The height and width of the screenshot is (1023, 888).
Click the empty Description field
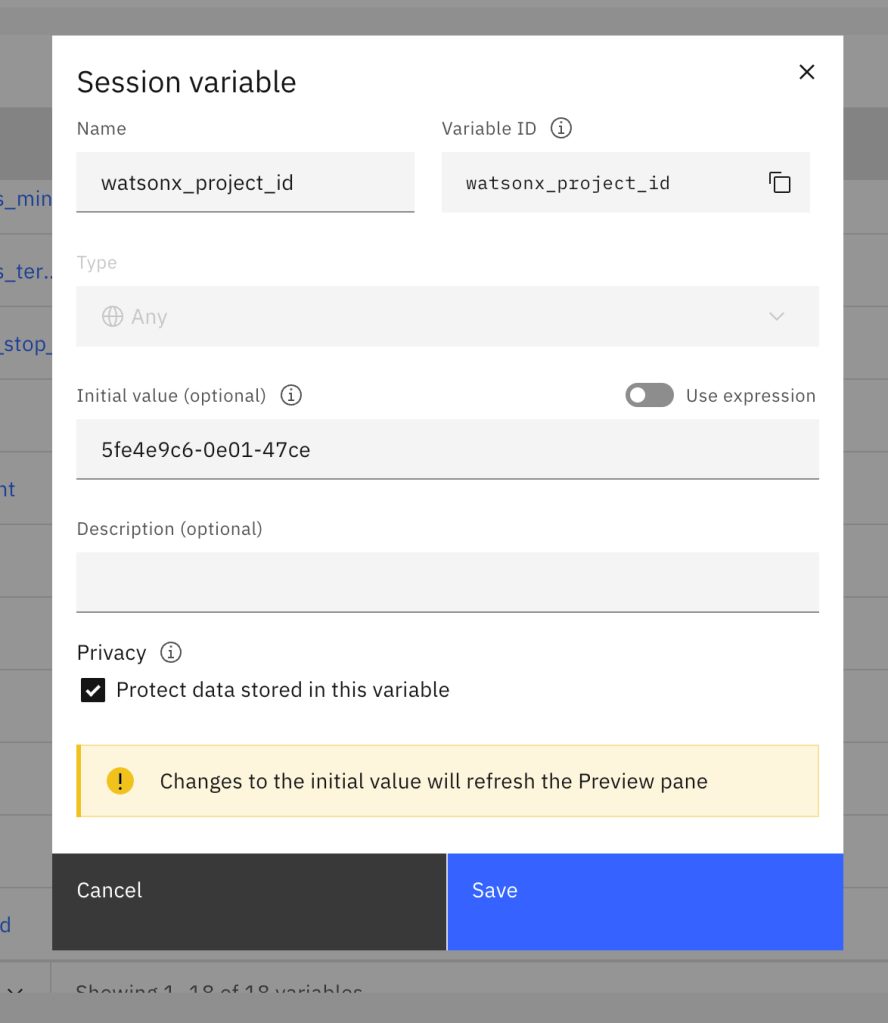point(447,582)
